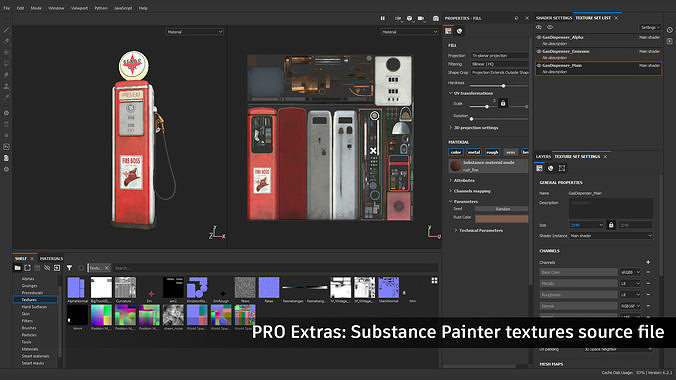Click the shelf search input field

click(x=275, y=268)
